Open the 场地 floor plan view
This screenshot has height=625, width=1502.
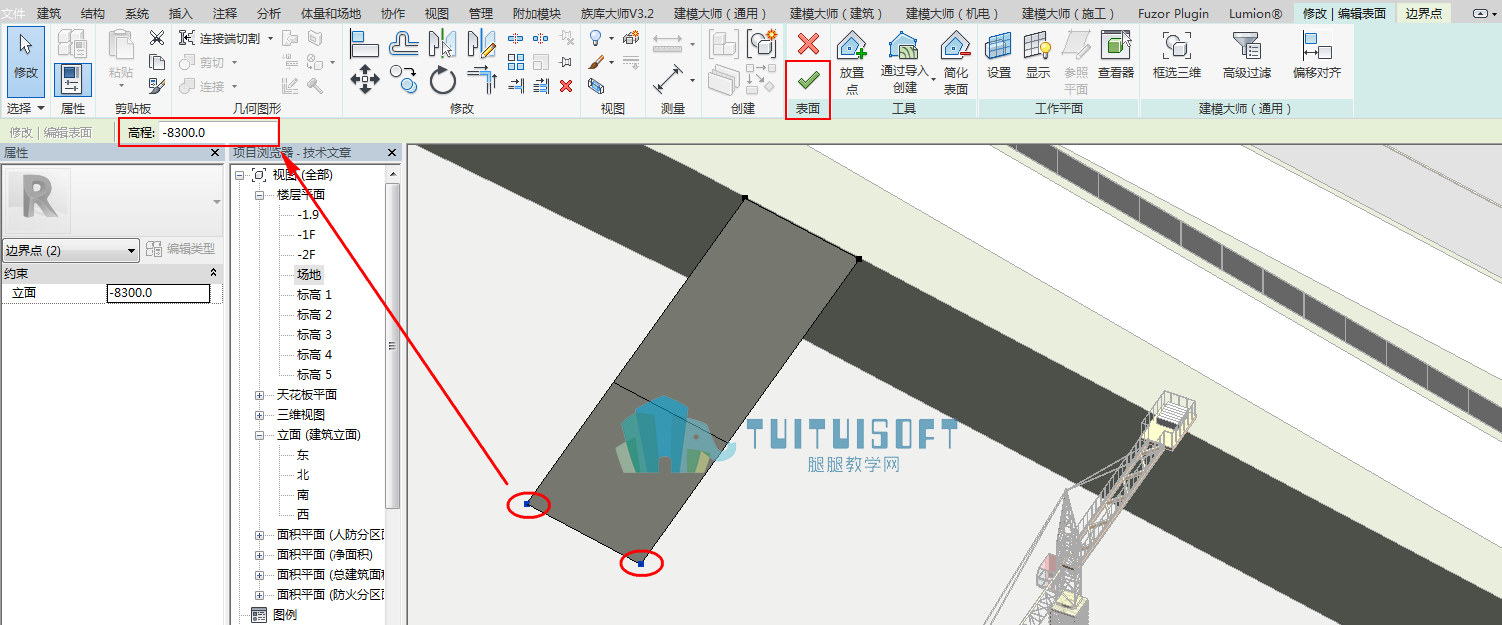click(x=309, y=274)
